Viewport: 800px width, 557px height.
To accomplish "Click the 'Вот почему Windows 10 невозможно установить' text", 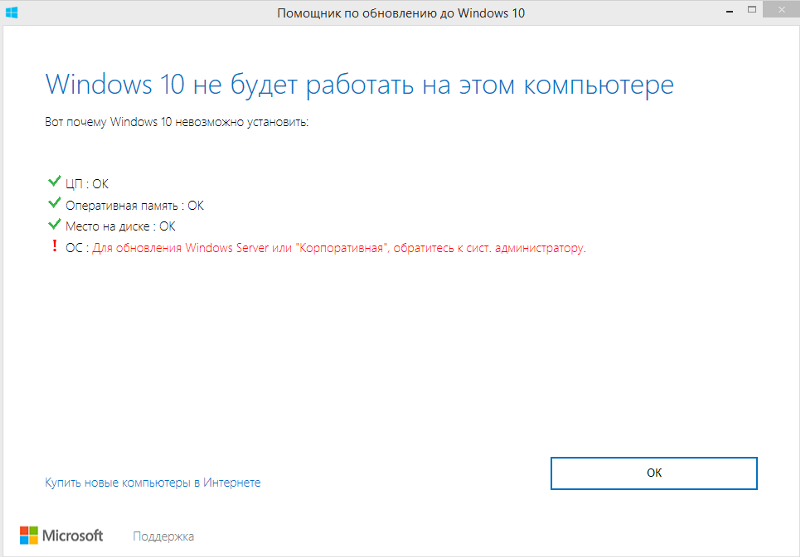I will (x=177, y=122).
